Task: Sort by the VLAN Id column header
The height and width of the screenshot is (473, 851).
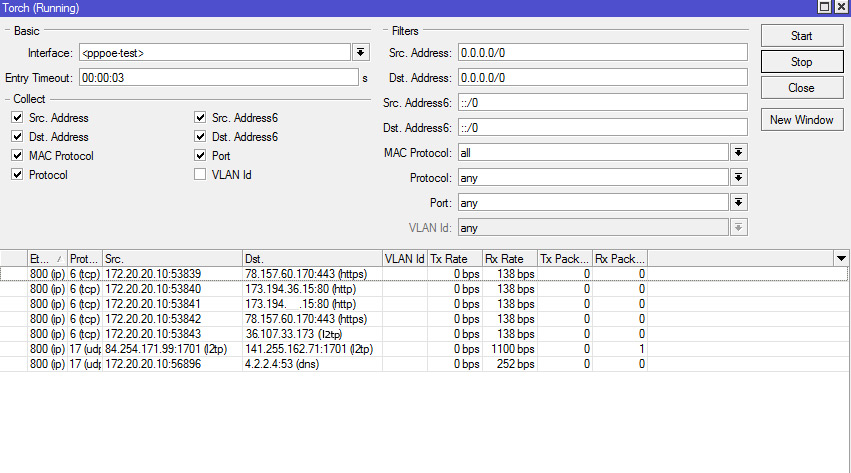Action: 405,259
